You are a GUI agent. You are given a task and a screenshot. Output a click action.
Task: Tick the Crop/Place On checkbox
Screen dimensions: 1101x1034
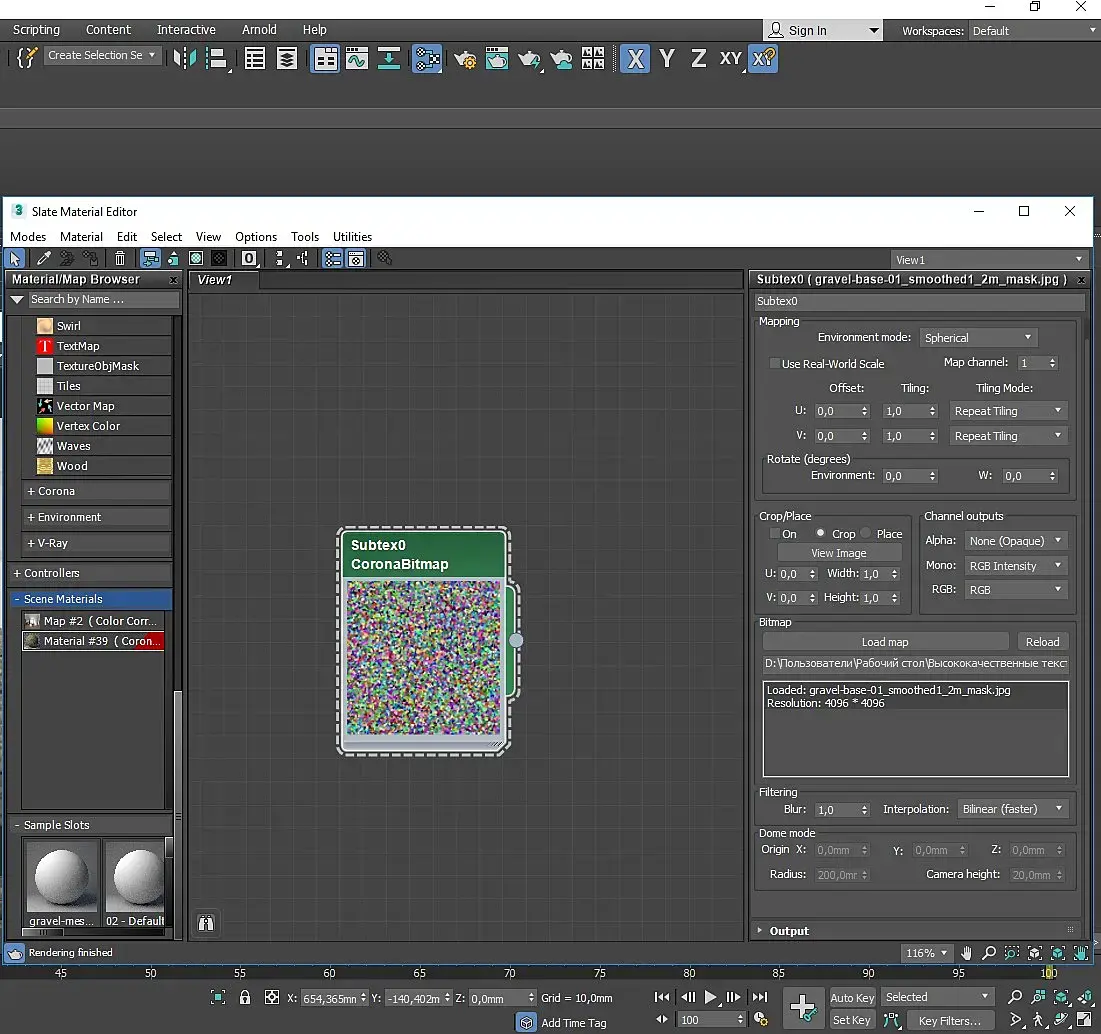[774, 534]
